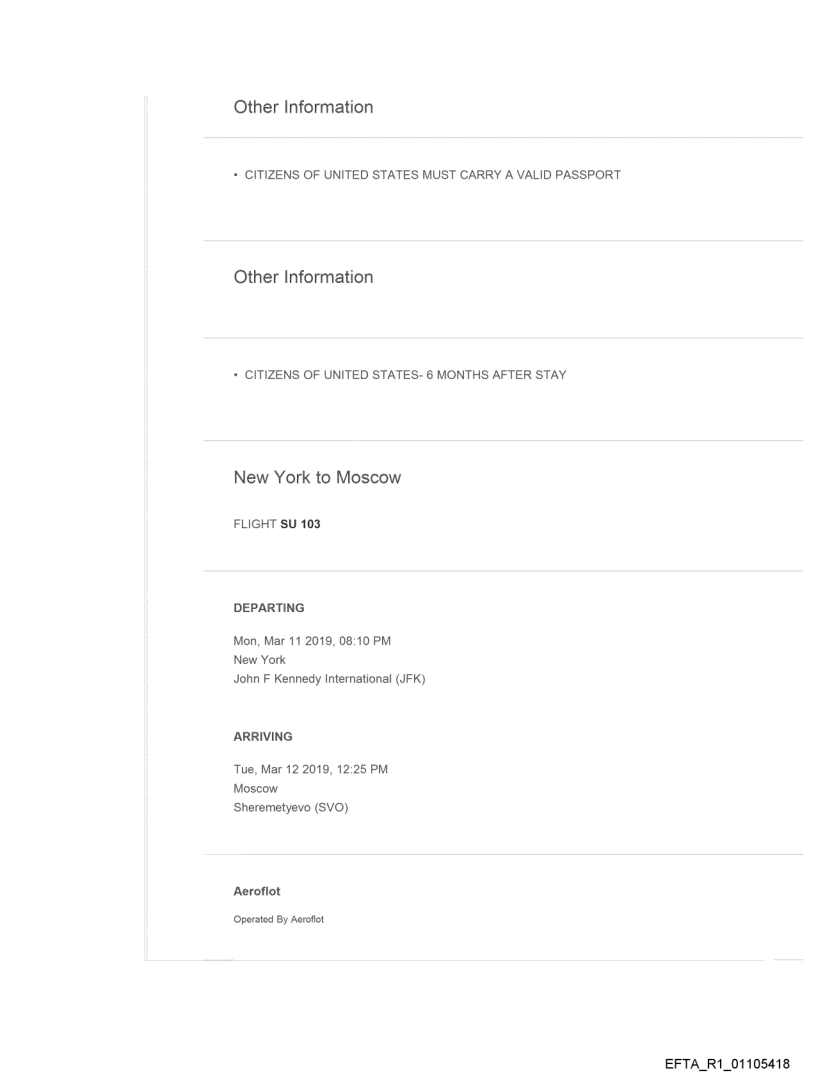Screen dimensions: 816x1073
Task: Select the Operated By Aeroflot line
Action: (x=278, y=921)
